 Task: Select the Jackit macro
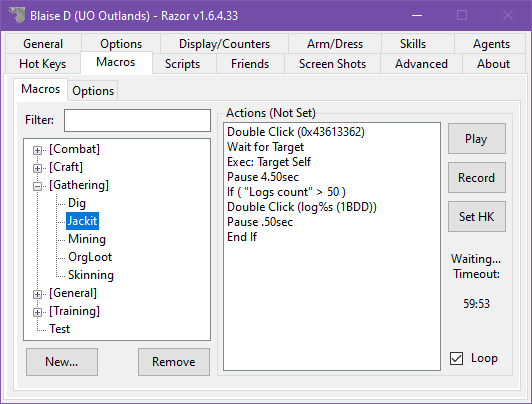point(82,221)
